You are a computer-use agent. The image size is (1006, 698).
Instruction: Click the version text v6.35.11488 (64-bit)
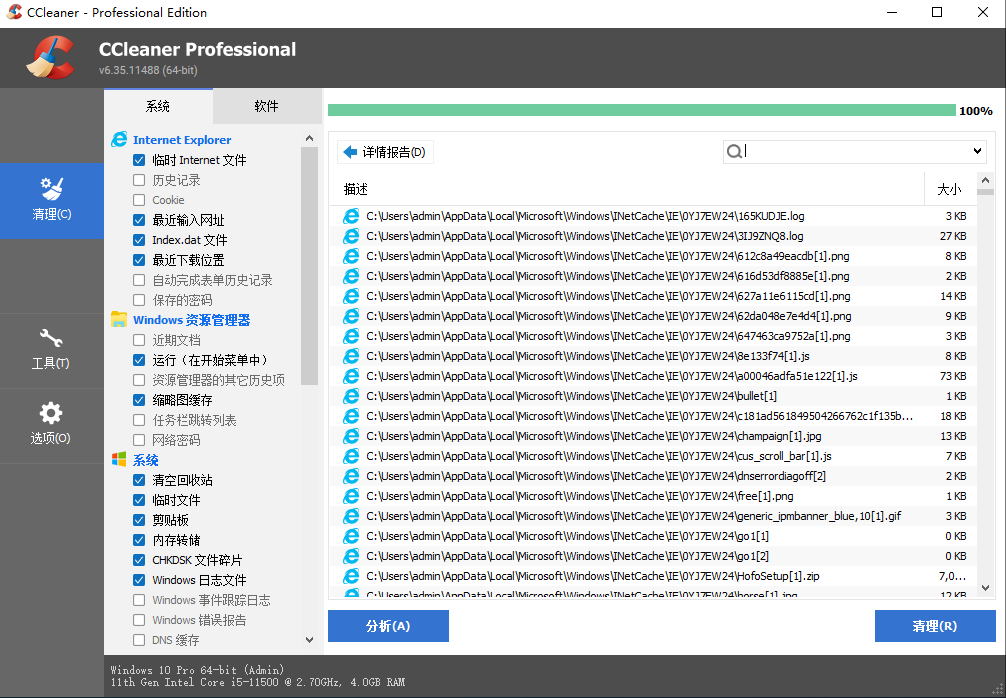tap(148, 70)
